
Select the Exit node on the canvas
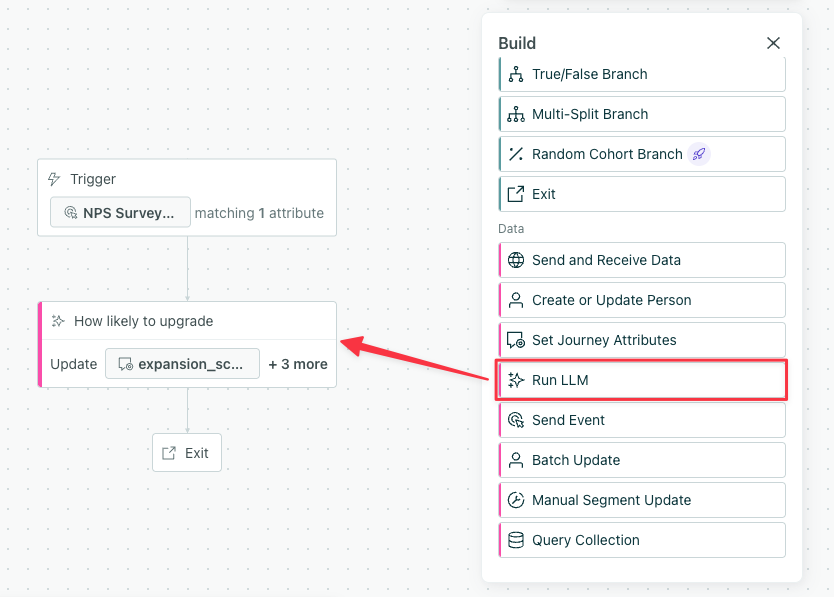186,452
